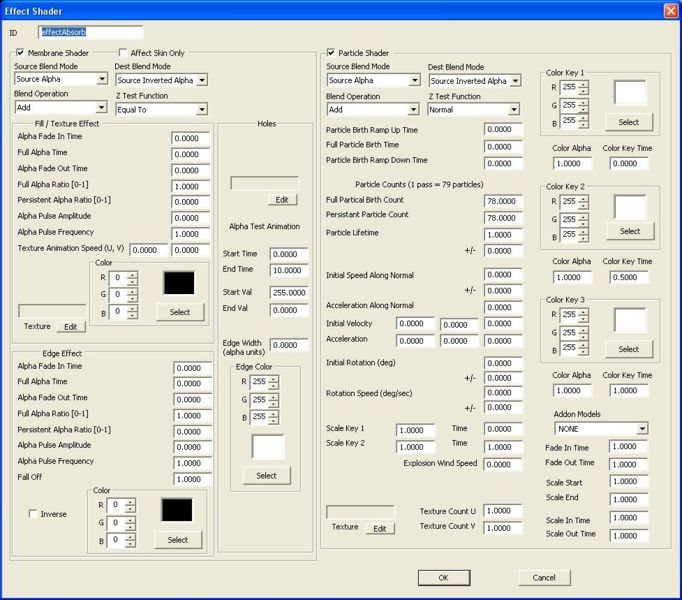Viewport: 682px width, 600px height.
Task: Click Particle Lifetime value field
Action: pyautogui.click(x=503, y=235)
